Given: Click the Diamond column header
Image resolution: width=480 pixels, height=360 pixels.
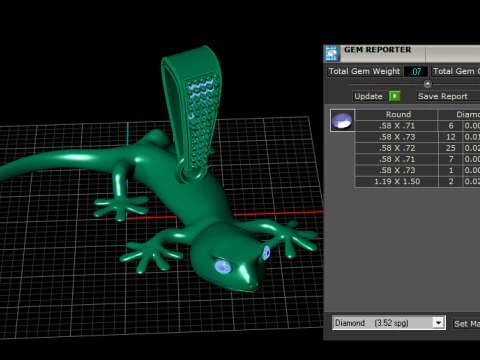Looking at the screenshot, I should (x=459, y=115).
